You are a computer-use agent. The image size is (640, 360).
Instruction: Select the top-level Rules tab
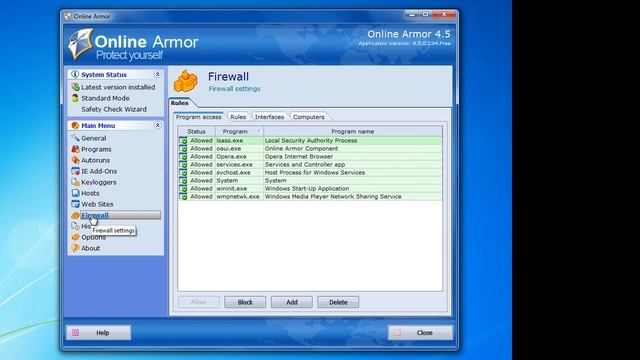coord(180,103)
